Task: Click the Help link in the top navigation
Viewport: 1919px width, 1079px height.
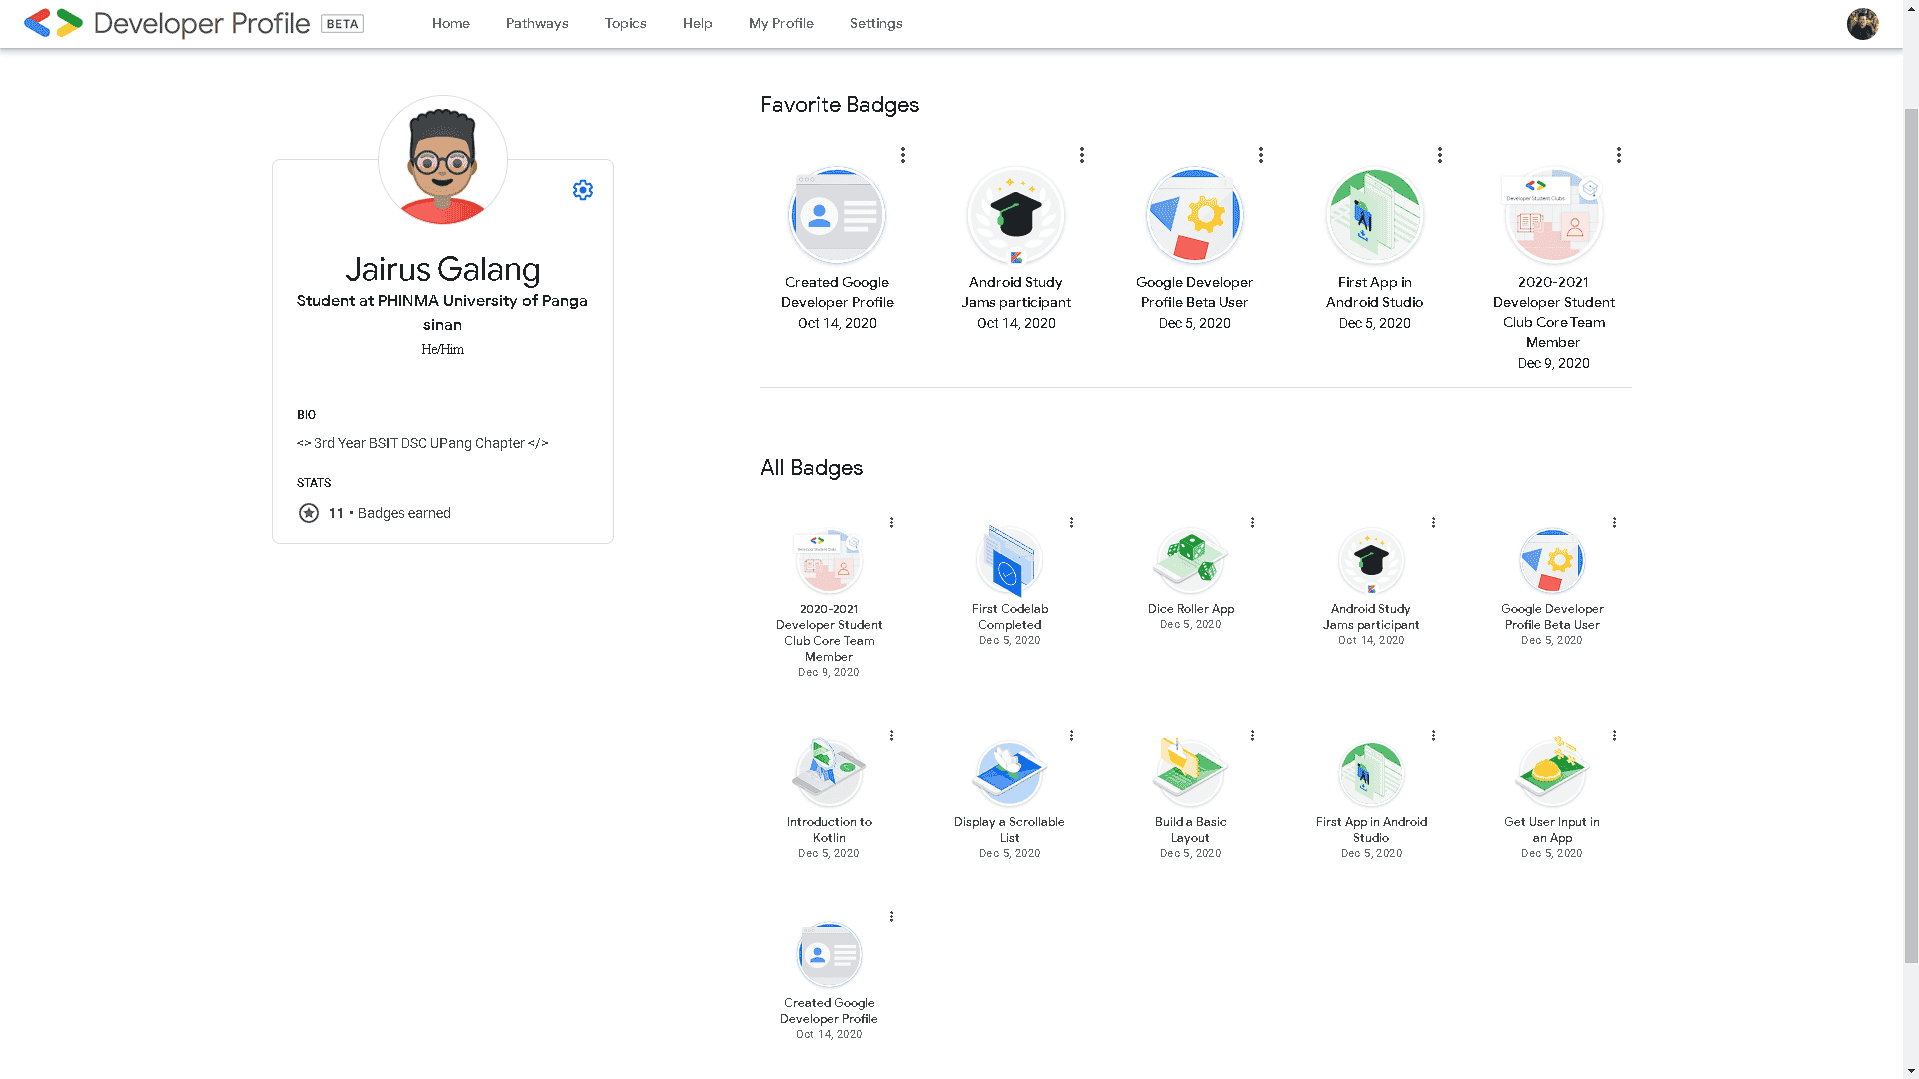Action: [697, 23]
